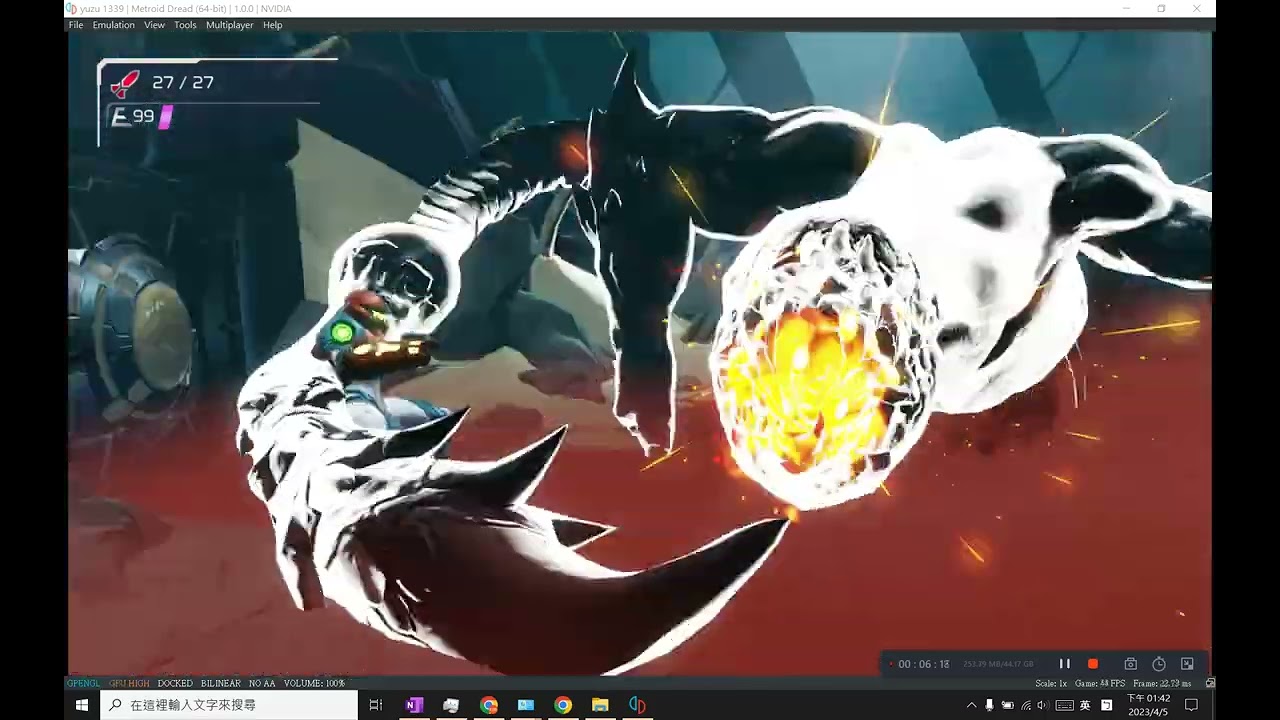
Task: Minimize the yuzu window
Action: point(1126,9)
